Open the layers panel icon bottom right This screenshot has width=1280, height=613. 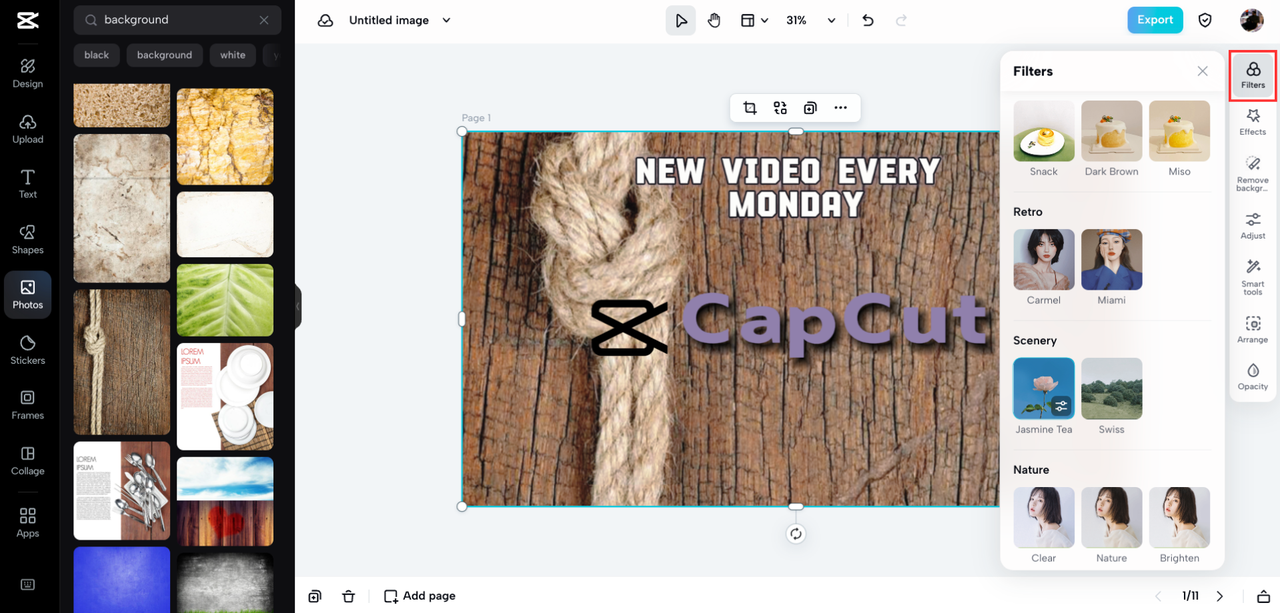click(1263, 596)
